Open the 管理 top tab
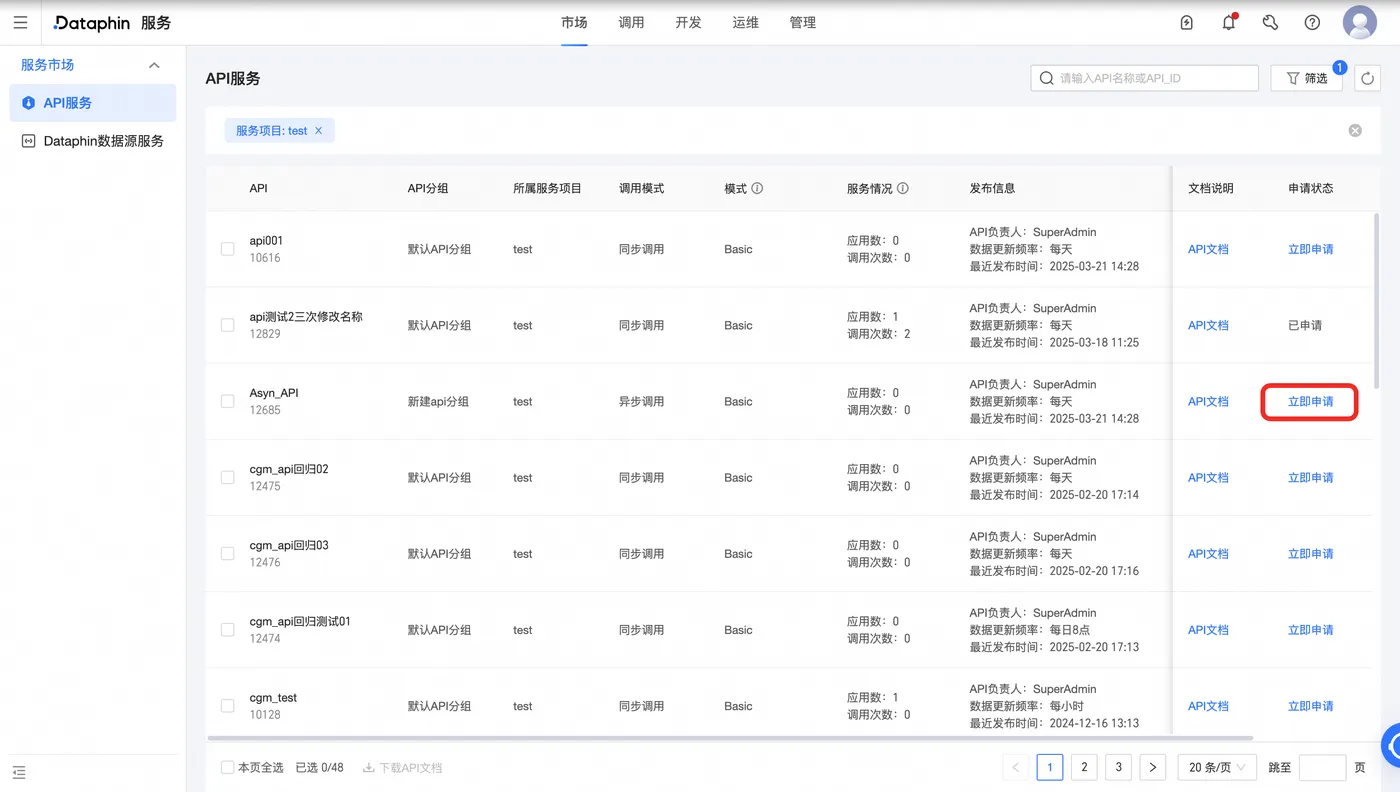 tap(802, 23)
